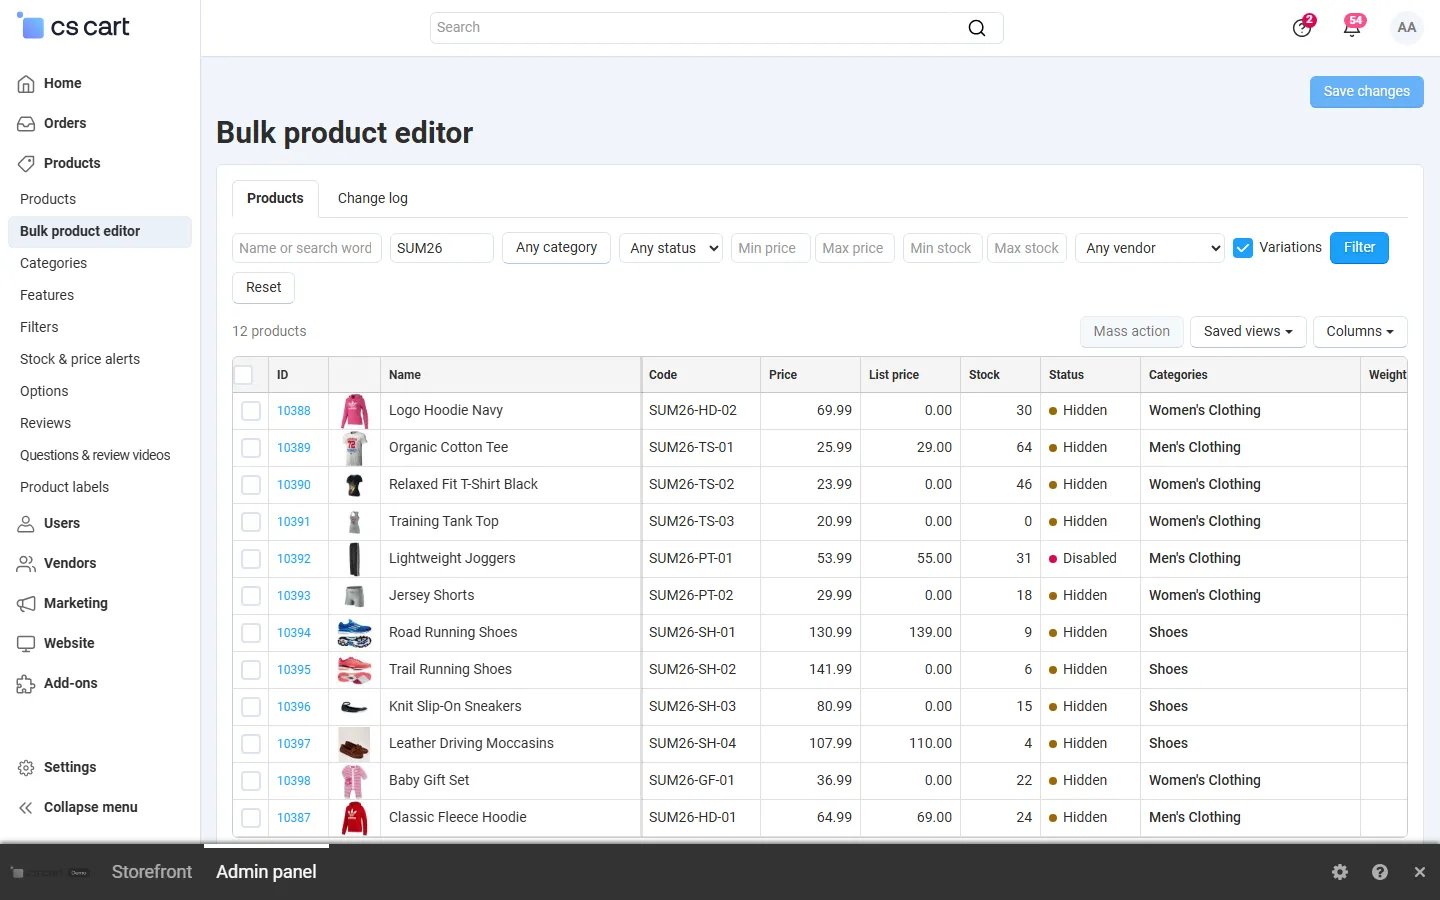Expand the Columns dropdown
Viewport: 1440px width, 900px height.
pos(1360,332)
